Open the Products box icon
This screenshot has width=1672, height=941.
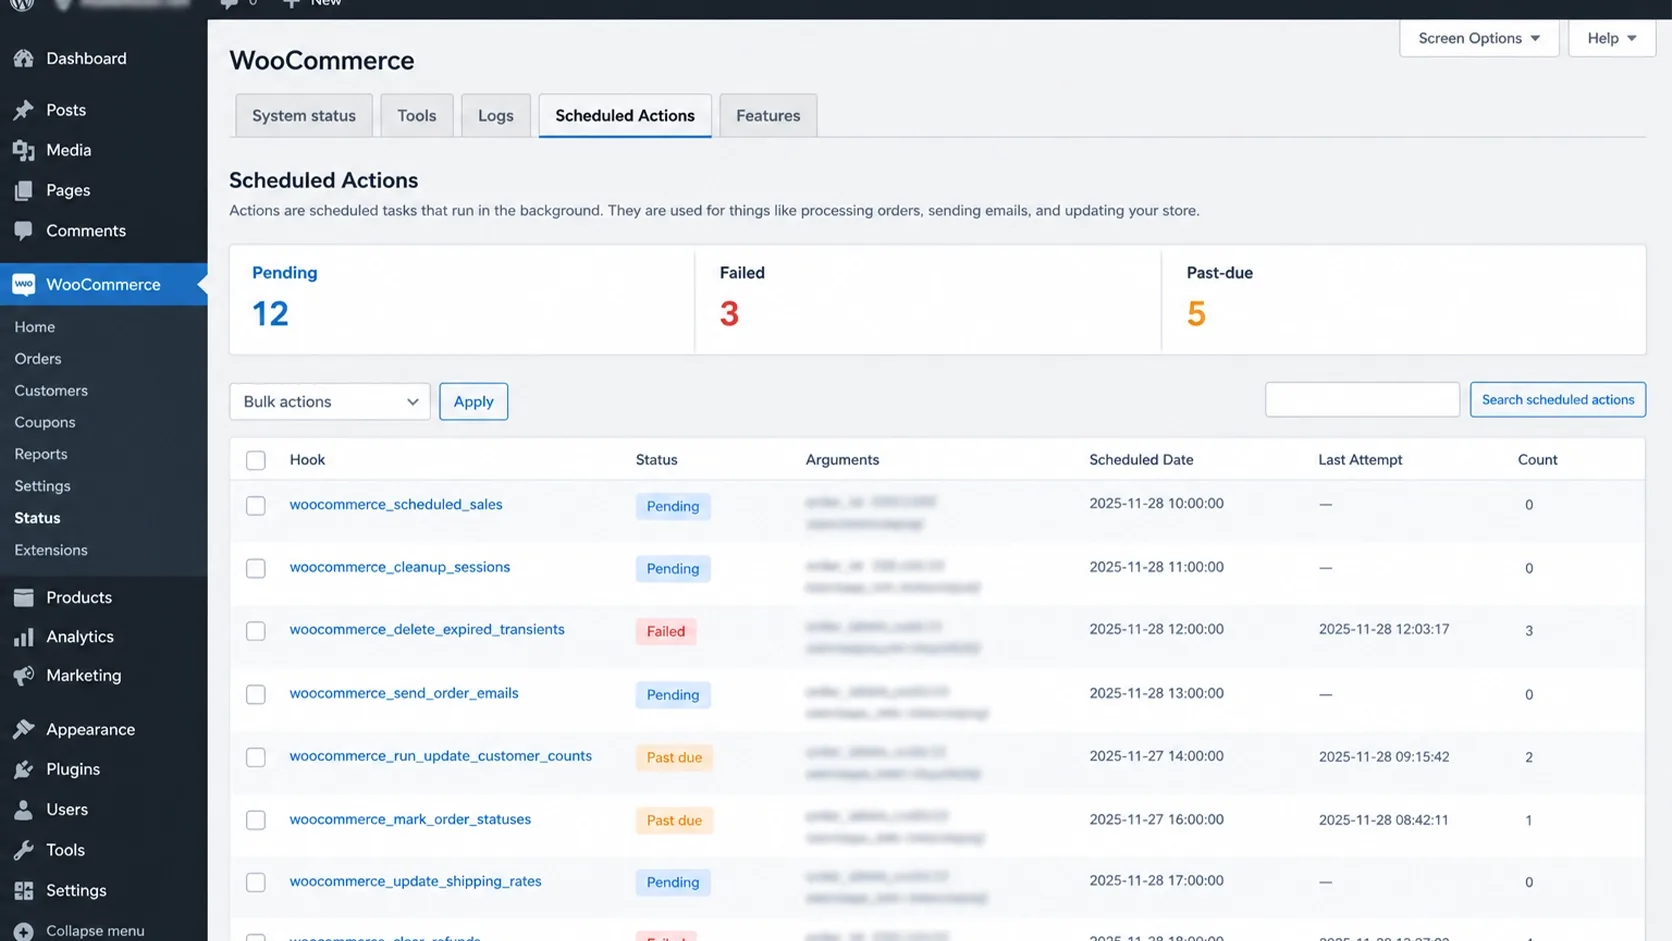(23, 597)
